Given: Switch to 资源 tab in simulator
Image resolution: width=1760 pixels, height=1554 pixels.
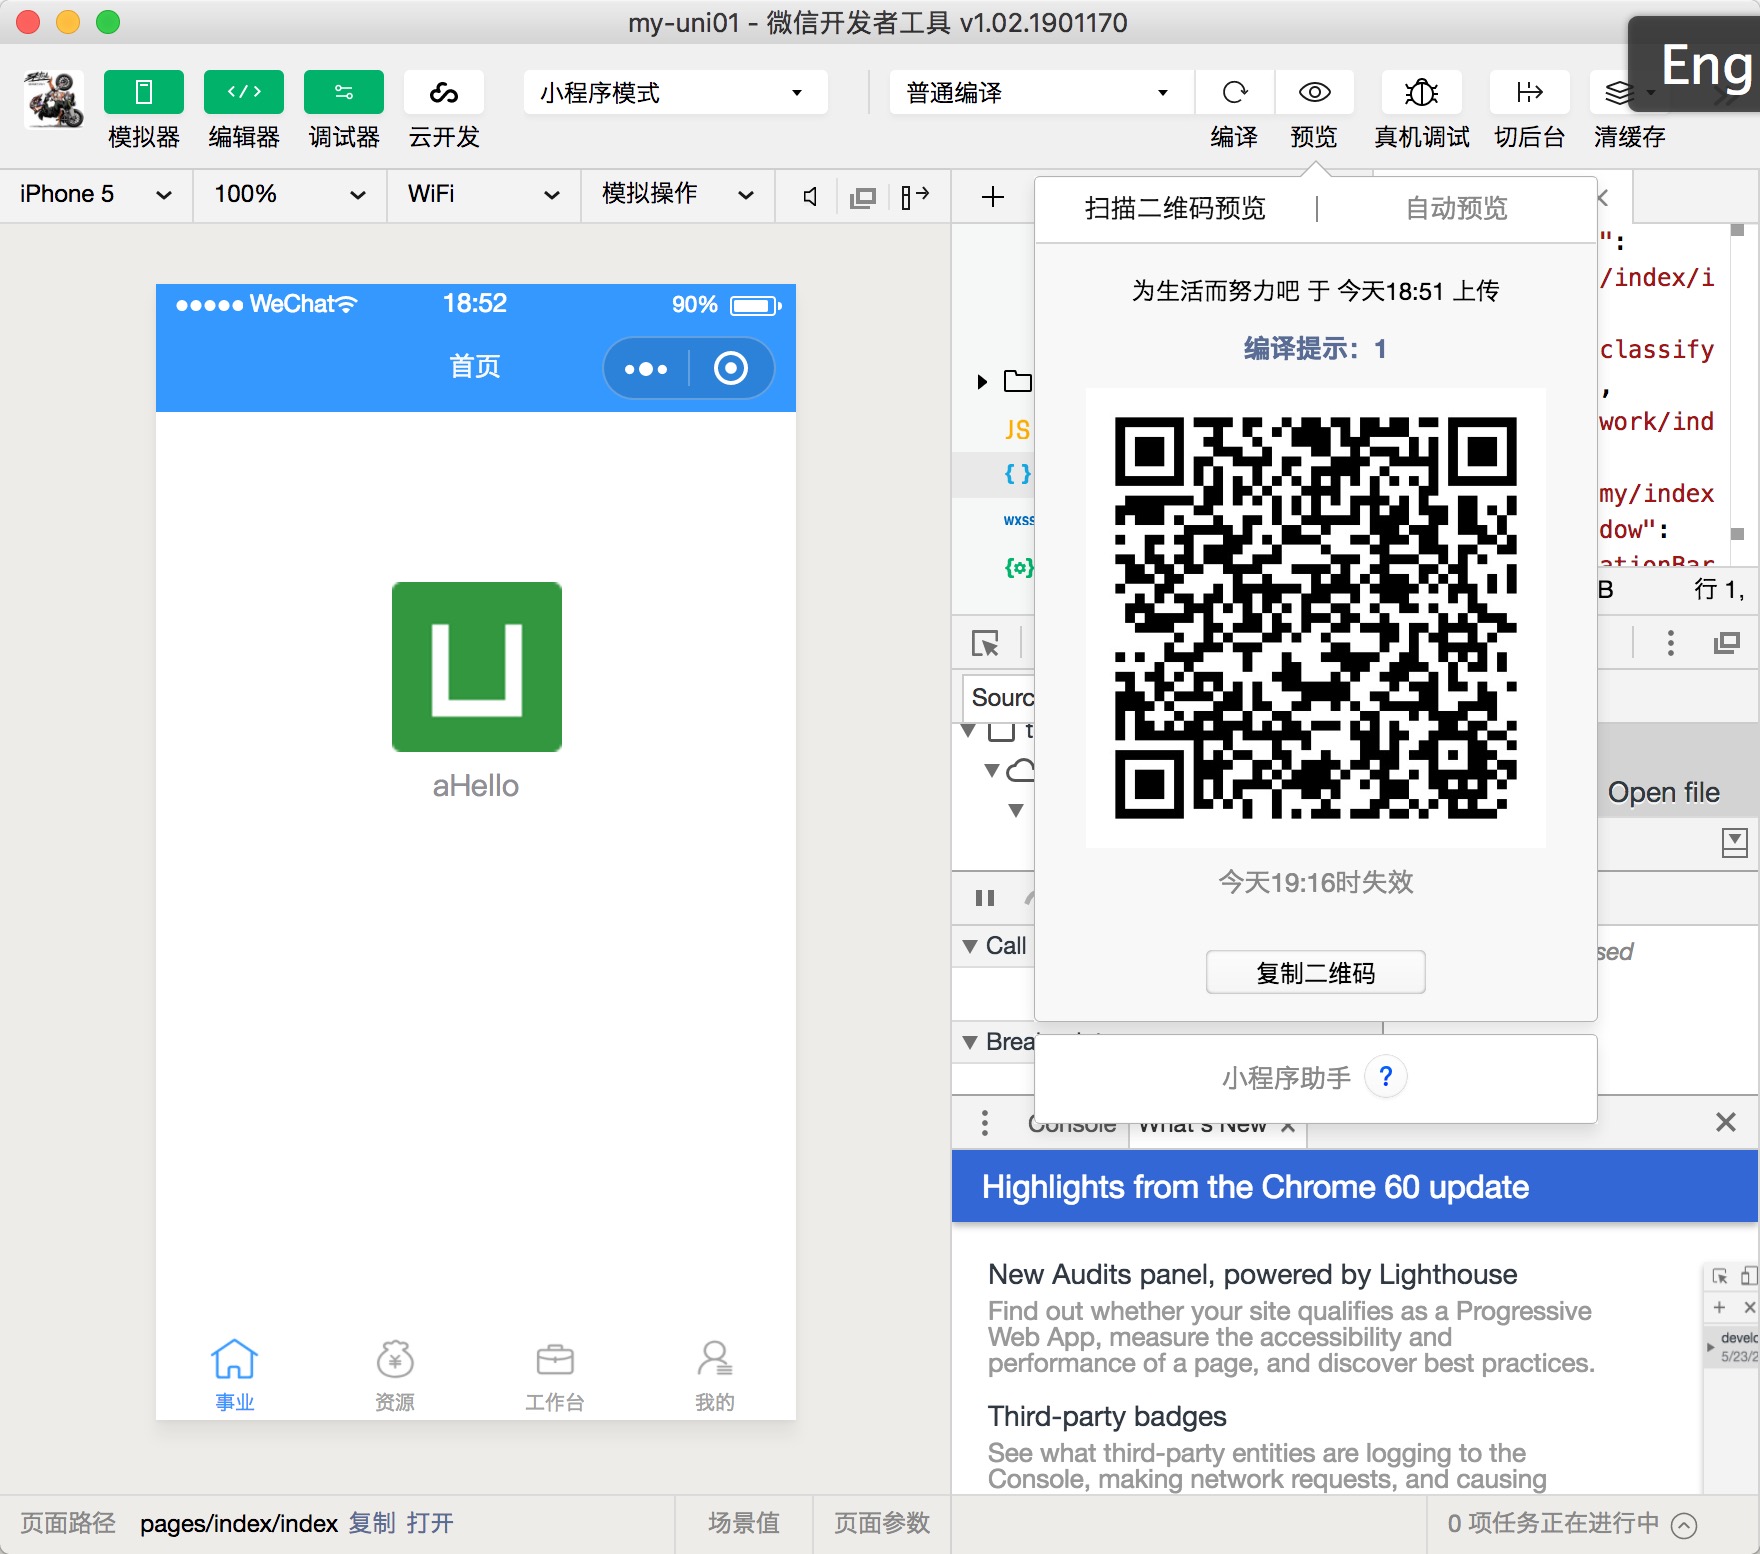Looking at the screenshot, I should (395, 1375).
